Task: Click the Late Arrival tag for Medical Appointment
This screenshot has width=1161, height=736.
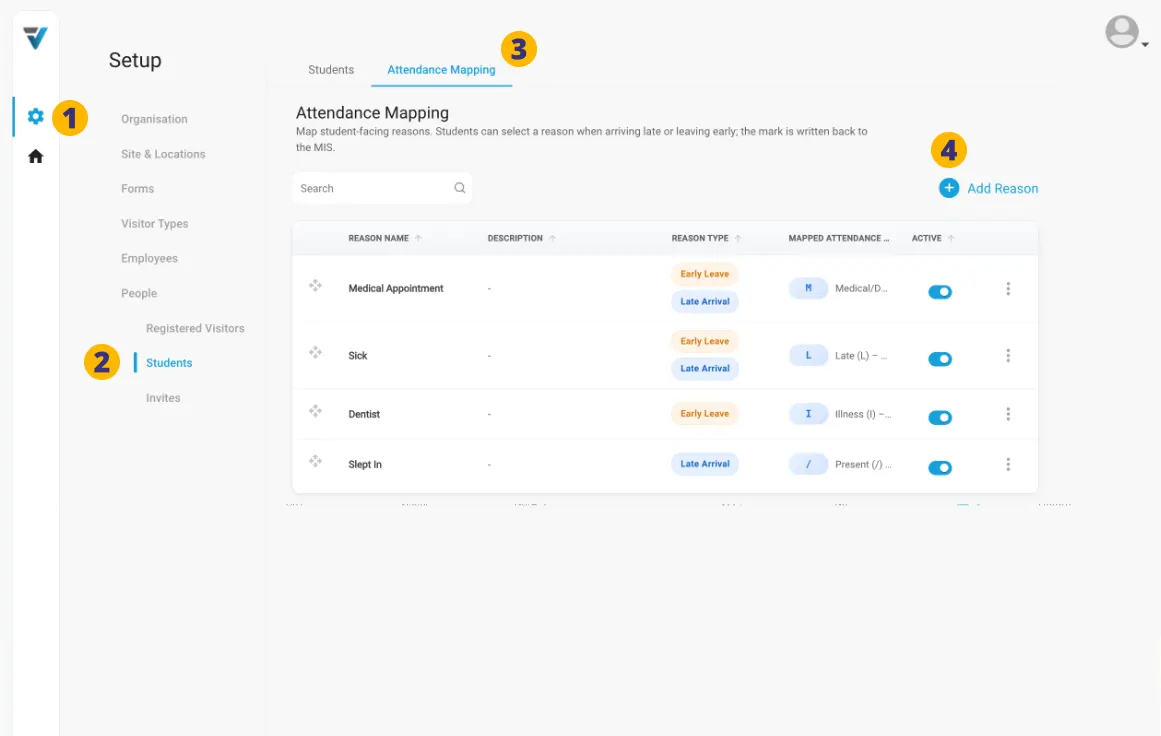Action: click(705, 301)
